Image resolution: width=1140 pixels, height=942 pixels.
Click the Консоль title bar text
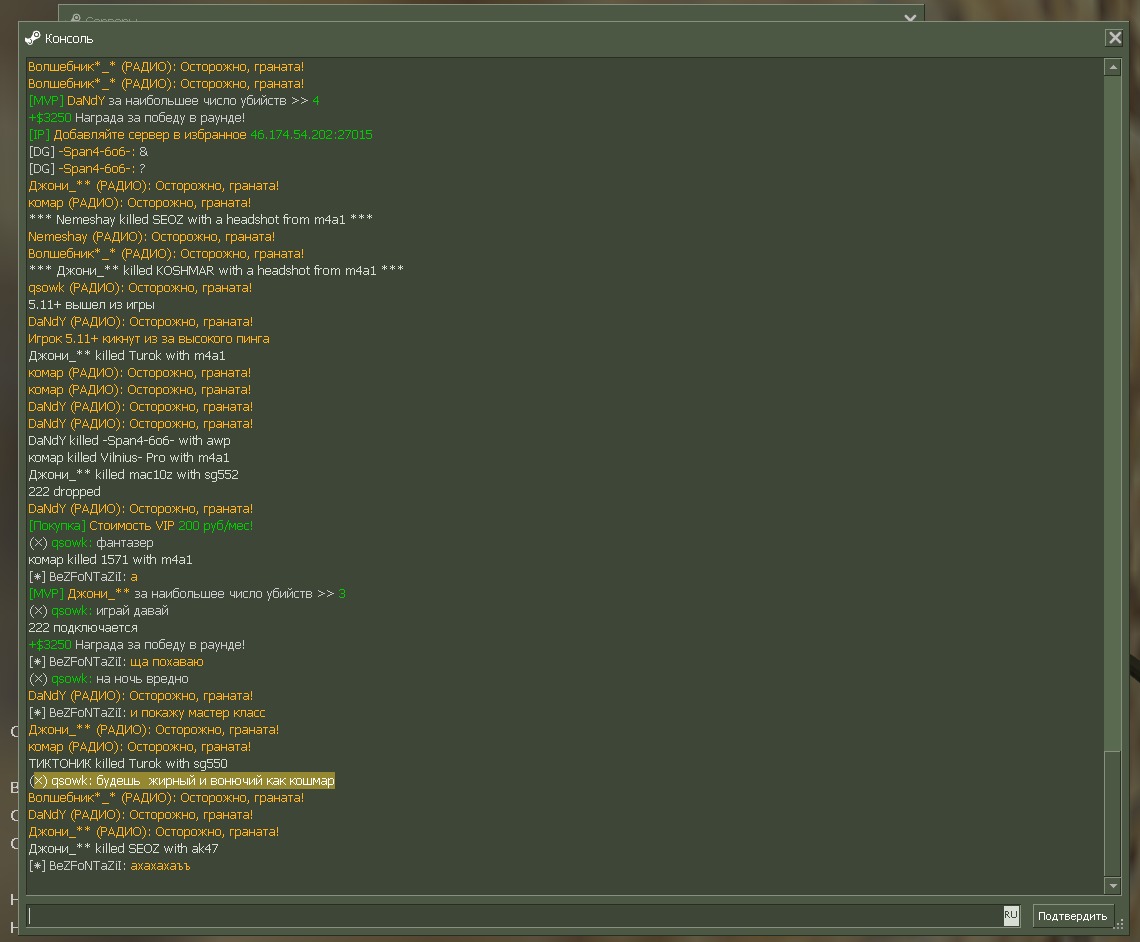[x=69, y=39]
